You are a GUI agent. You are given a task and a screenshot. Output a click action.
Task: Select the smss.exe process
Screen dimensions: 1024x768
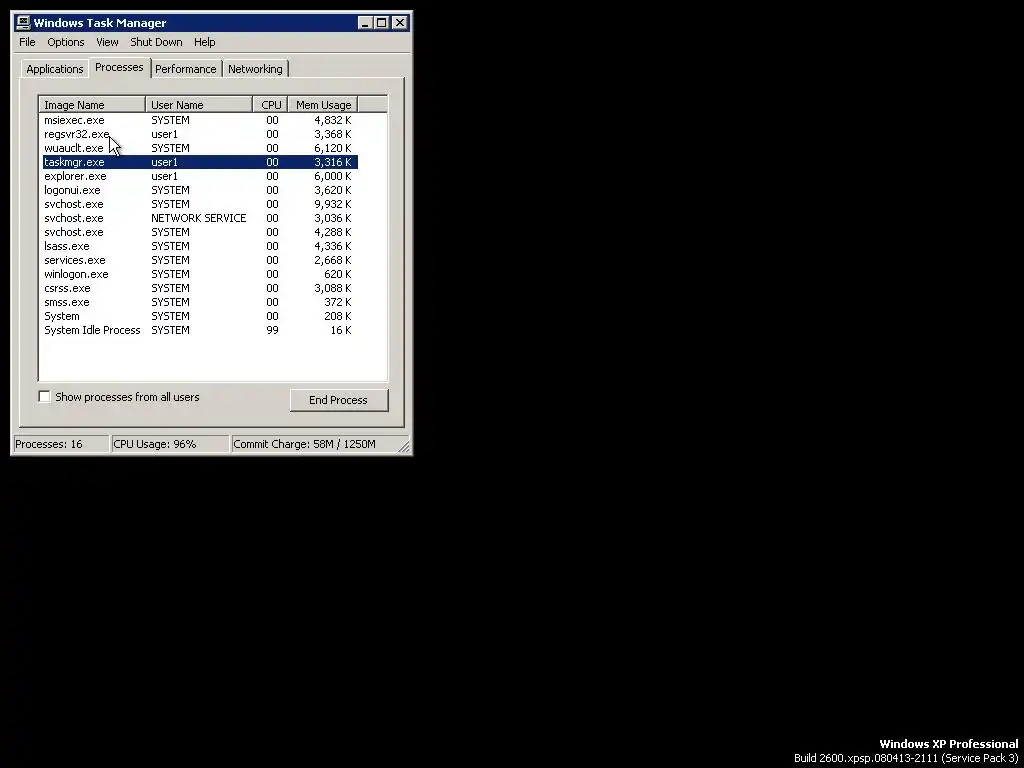coord(200,302)
